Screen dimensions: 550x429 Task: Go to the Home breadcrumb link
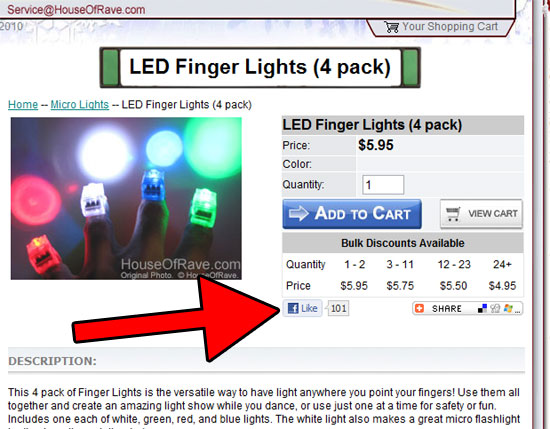23,105
